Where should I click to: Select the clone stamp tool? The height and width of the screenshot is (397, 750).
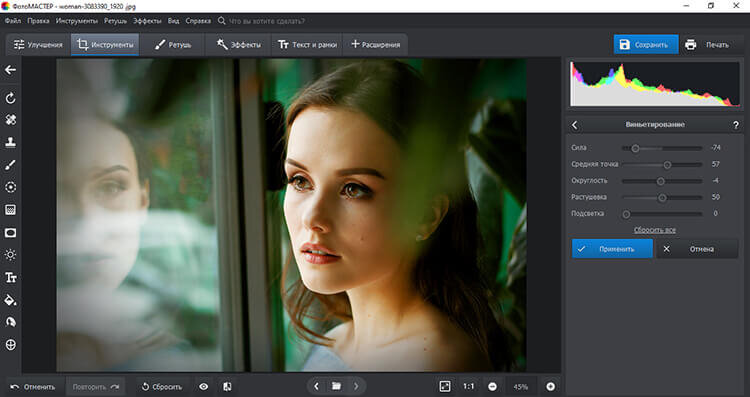pos(10,142)
